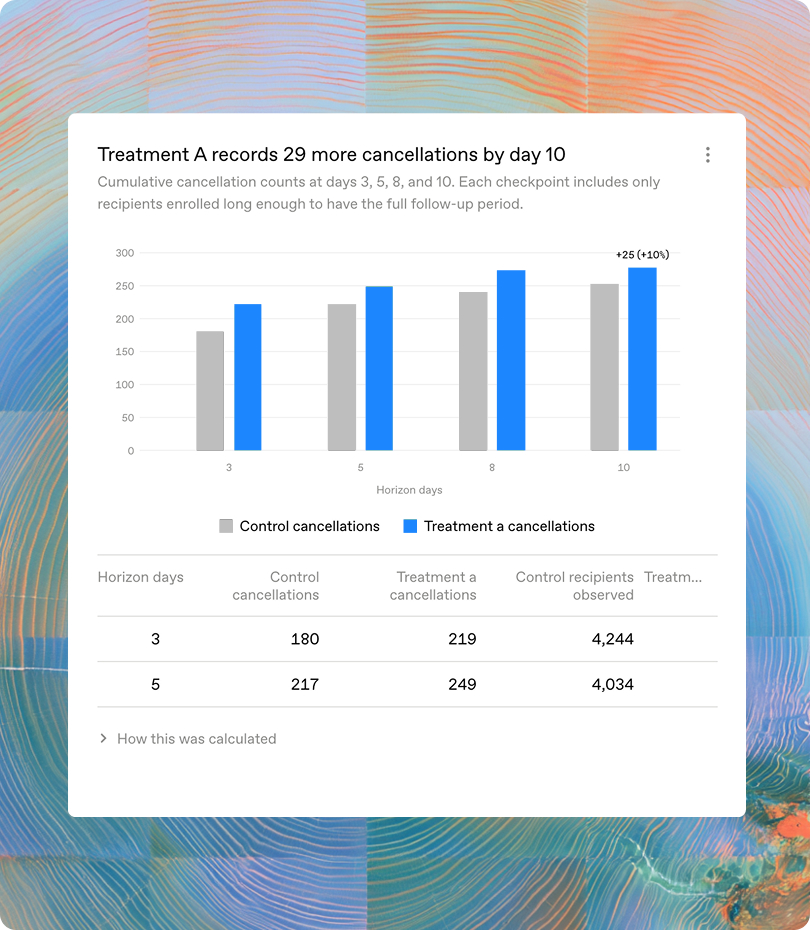Viewport: 810px width, 930px height.
Task: Click the y-axis tick label '150'
Action: pyautogui.click(x=125, y=352)
